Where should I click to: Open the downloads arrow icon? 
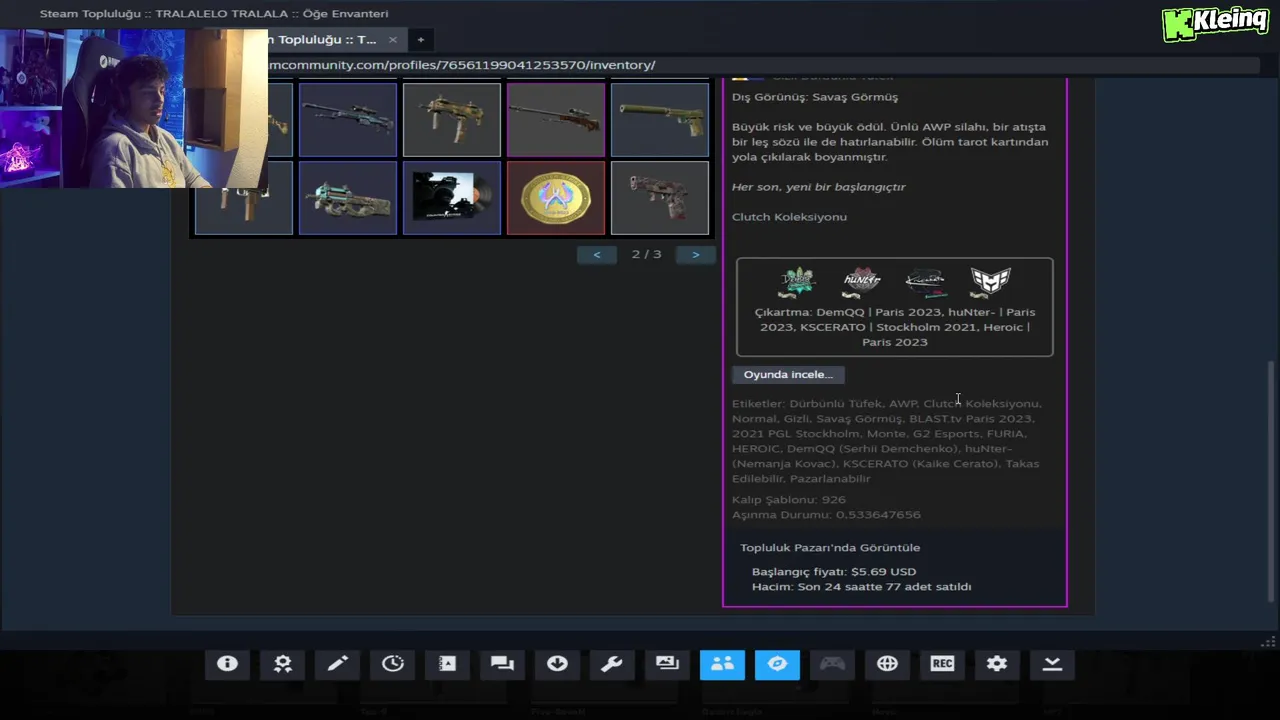pyautogui.click(x=557, y=664)
